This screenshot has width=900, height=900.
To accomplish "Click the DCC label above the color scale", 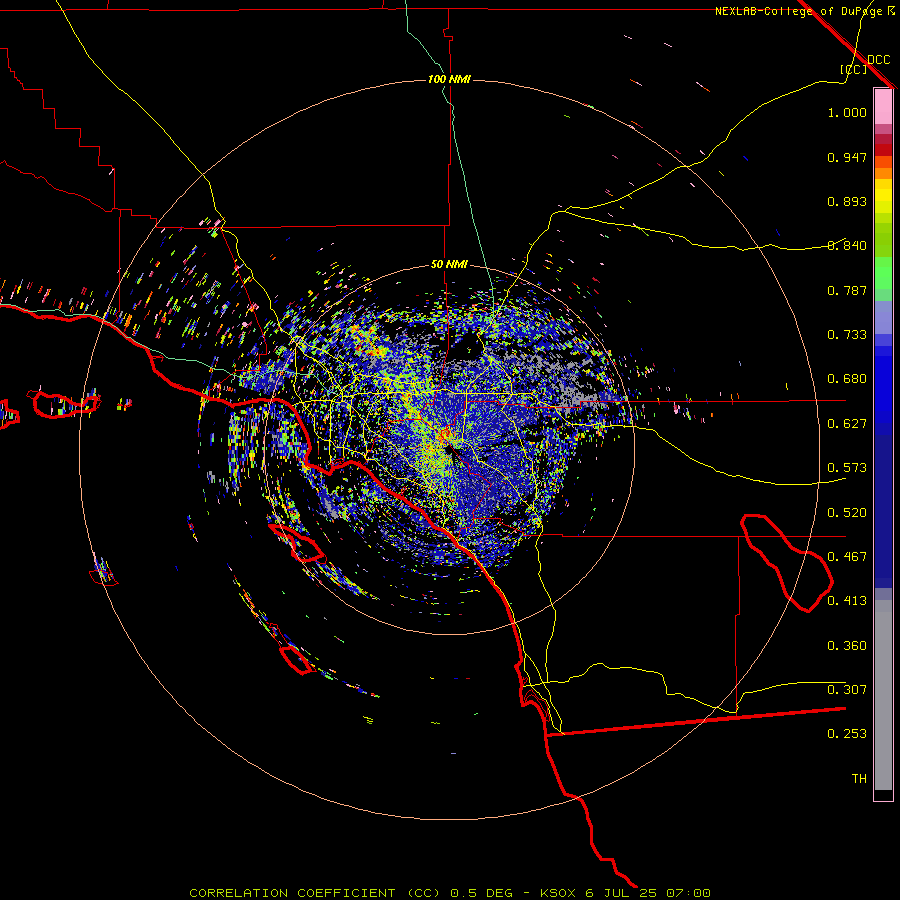I will point(878,60).
